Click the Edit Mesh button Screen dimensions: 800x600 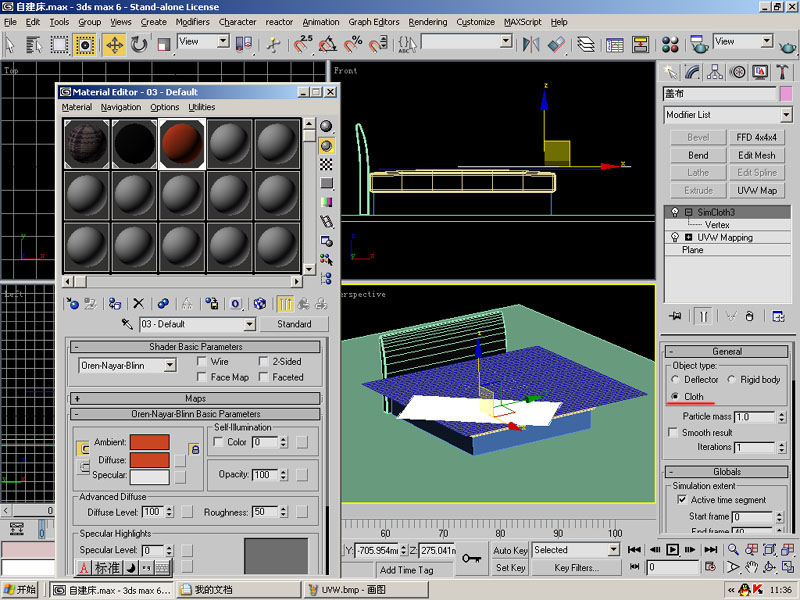pyautogui.click(x=757, y=155)
